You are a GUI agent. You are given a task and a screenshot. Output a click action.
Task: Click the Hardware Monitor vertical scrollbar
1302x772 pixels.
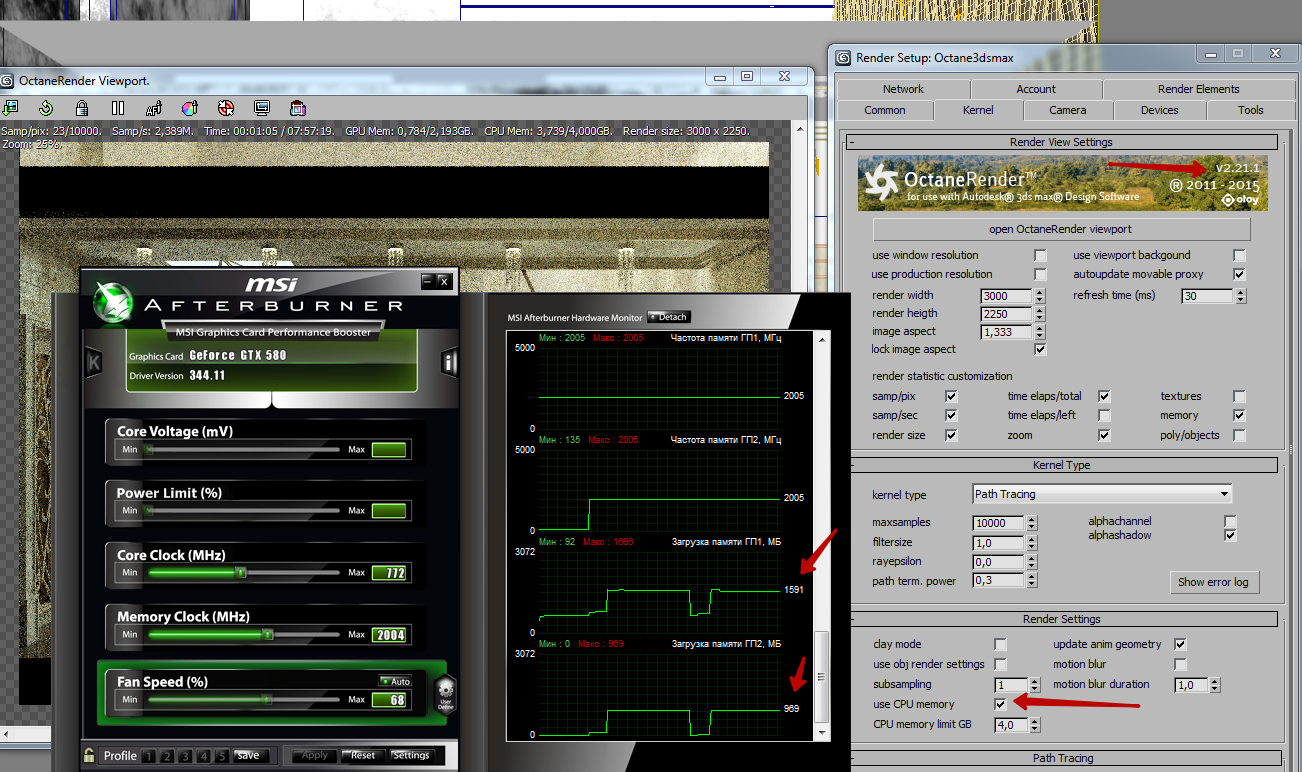(x=822, y=535)
